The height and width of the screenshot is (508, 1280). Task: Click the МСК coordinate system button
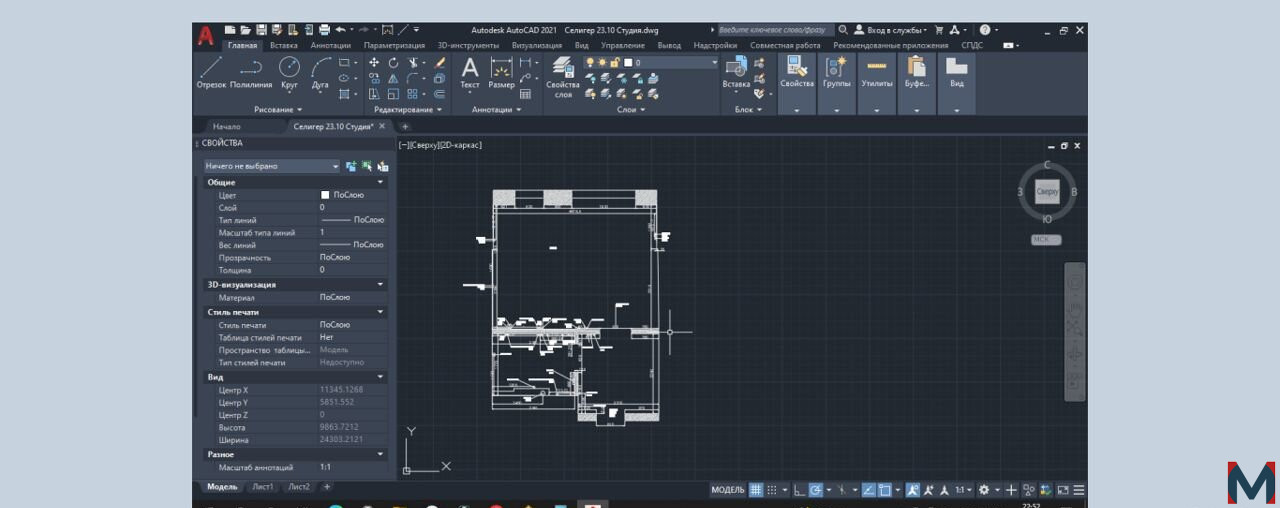[x=1046, y=240]
